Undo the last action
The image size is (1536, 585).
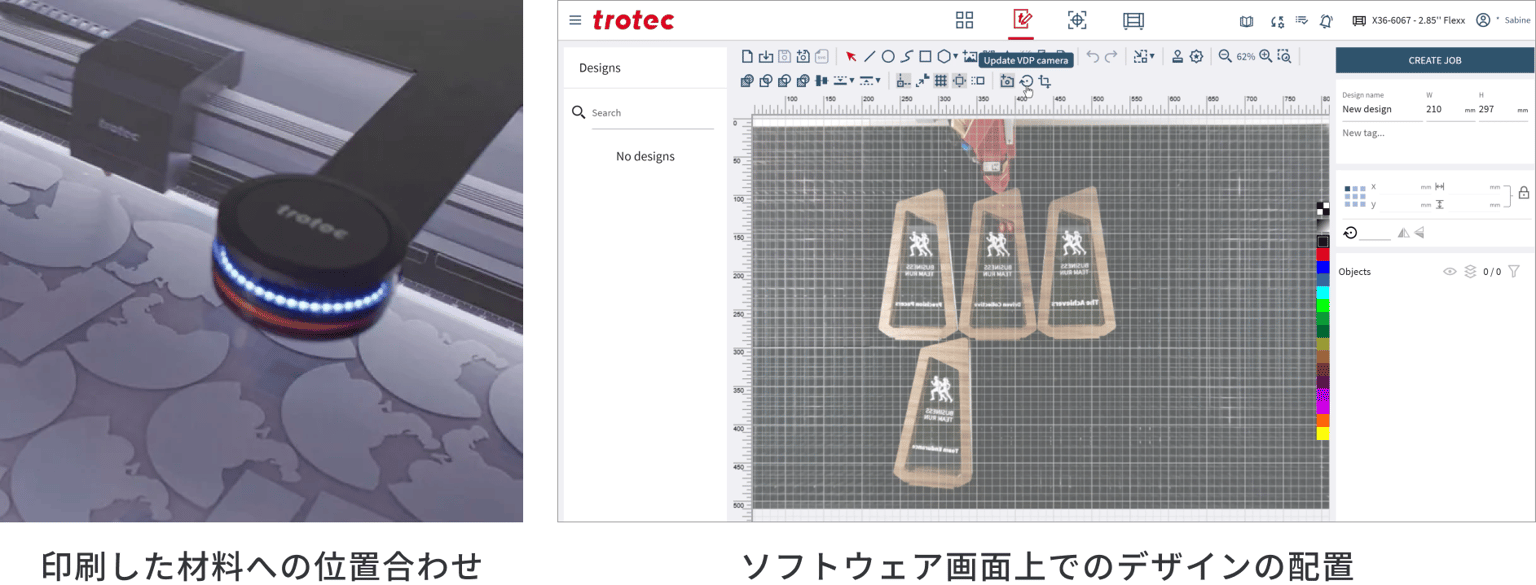(x=1092, y=56)
